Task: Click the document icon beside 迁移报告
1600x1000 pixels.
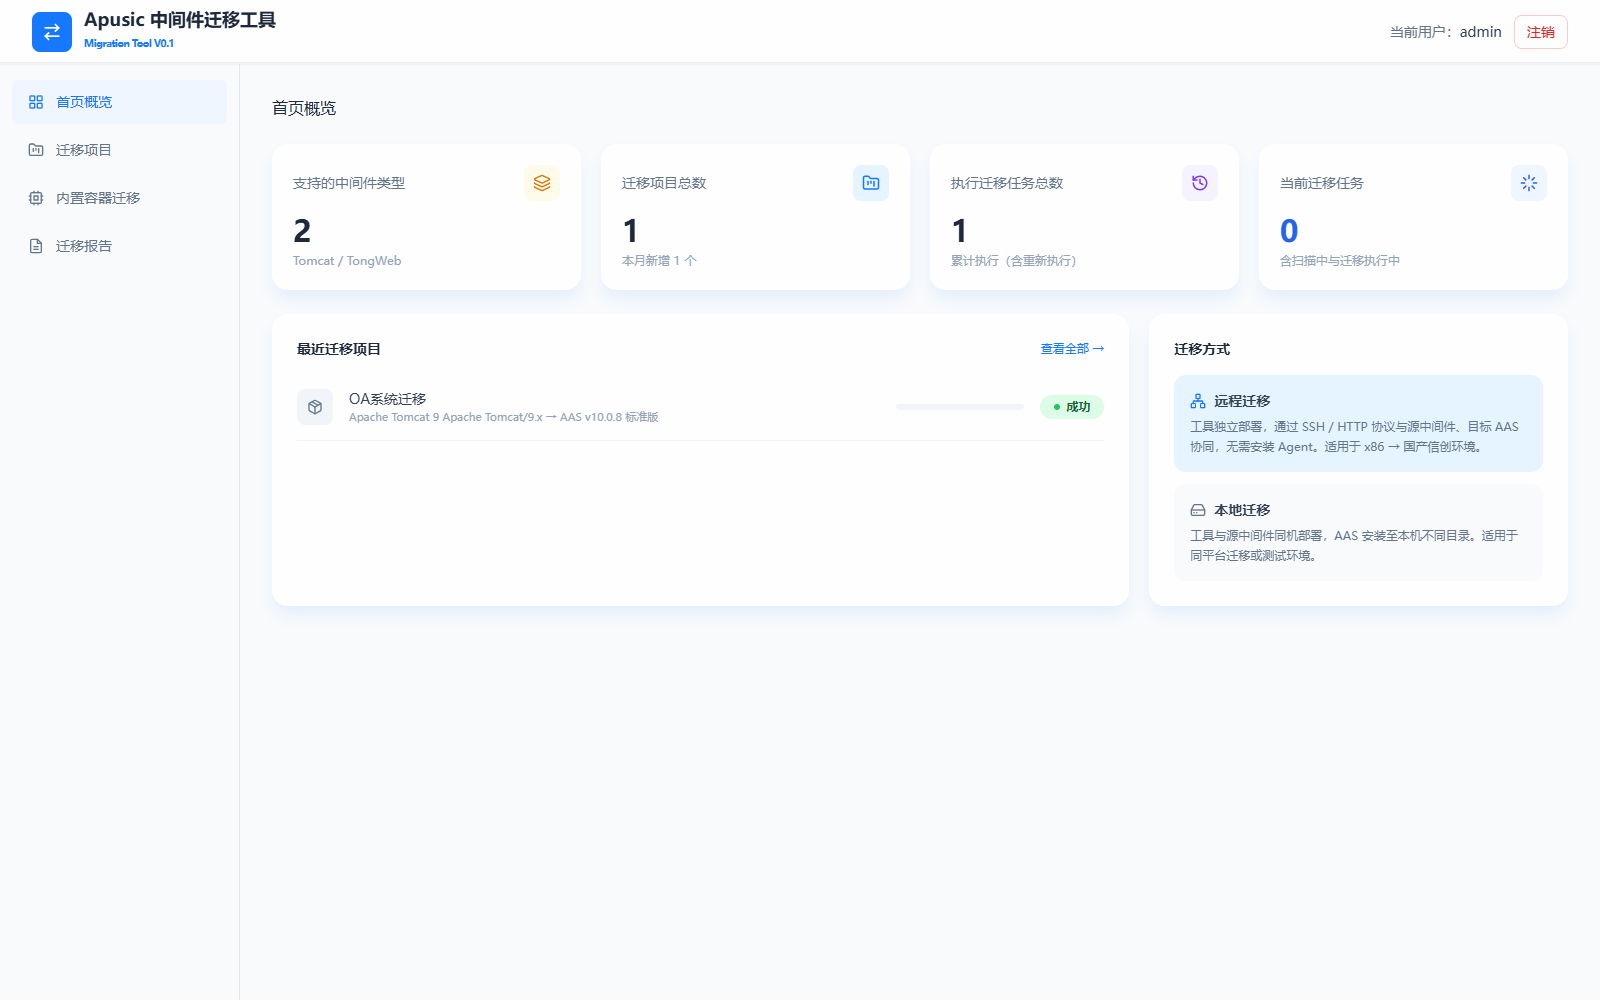Action: (36, 246)
